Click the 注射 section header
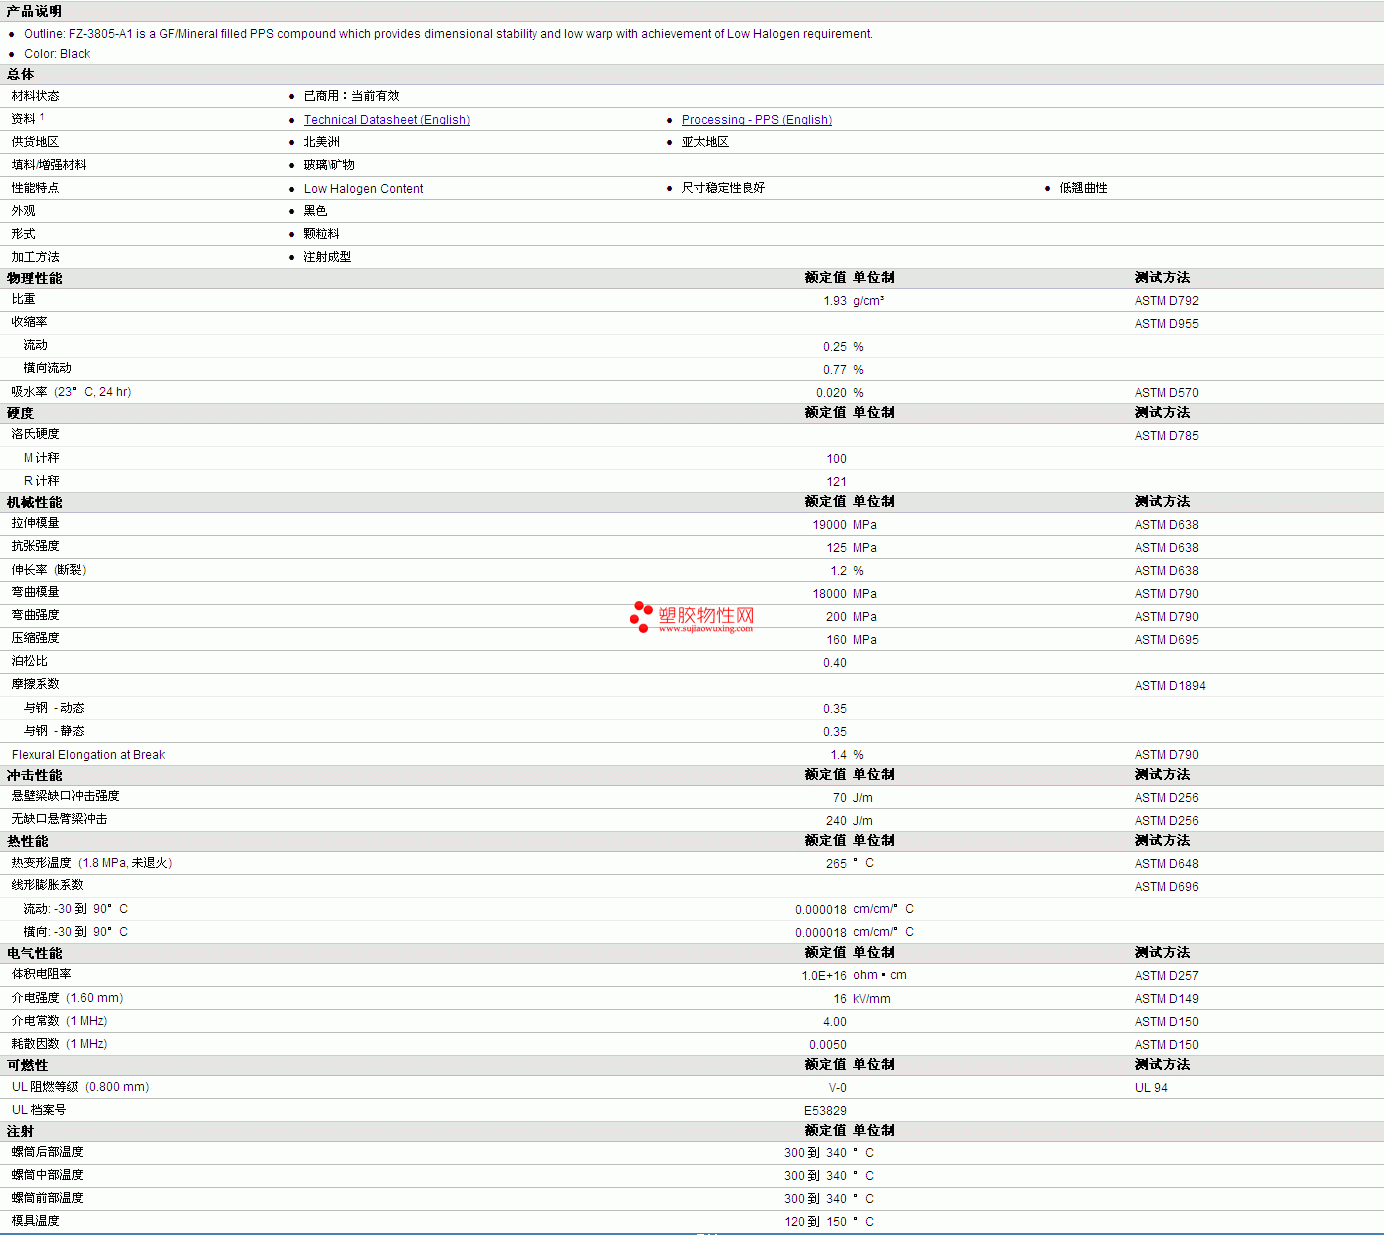 click(x=20, y=1131)
